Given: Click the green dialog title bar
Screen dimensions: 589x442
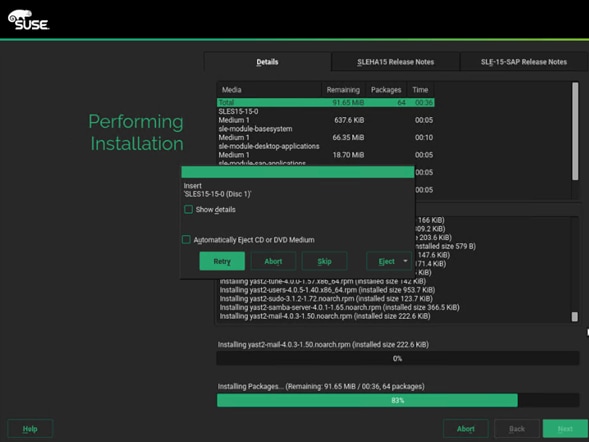Looking at the screenshot, I should point(298,172).
